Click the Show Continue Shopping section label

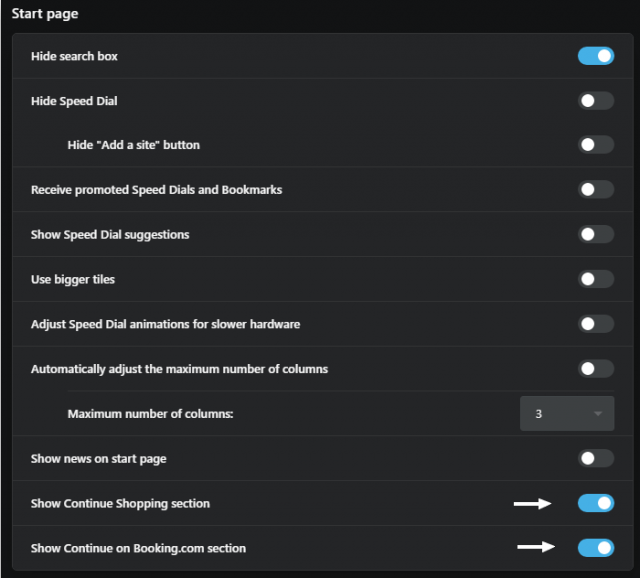120,504
